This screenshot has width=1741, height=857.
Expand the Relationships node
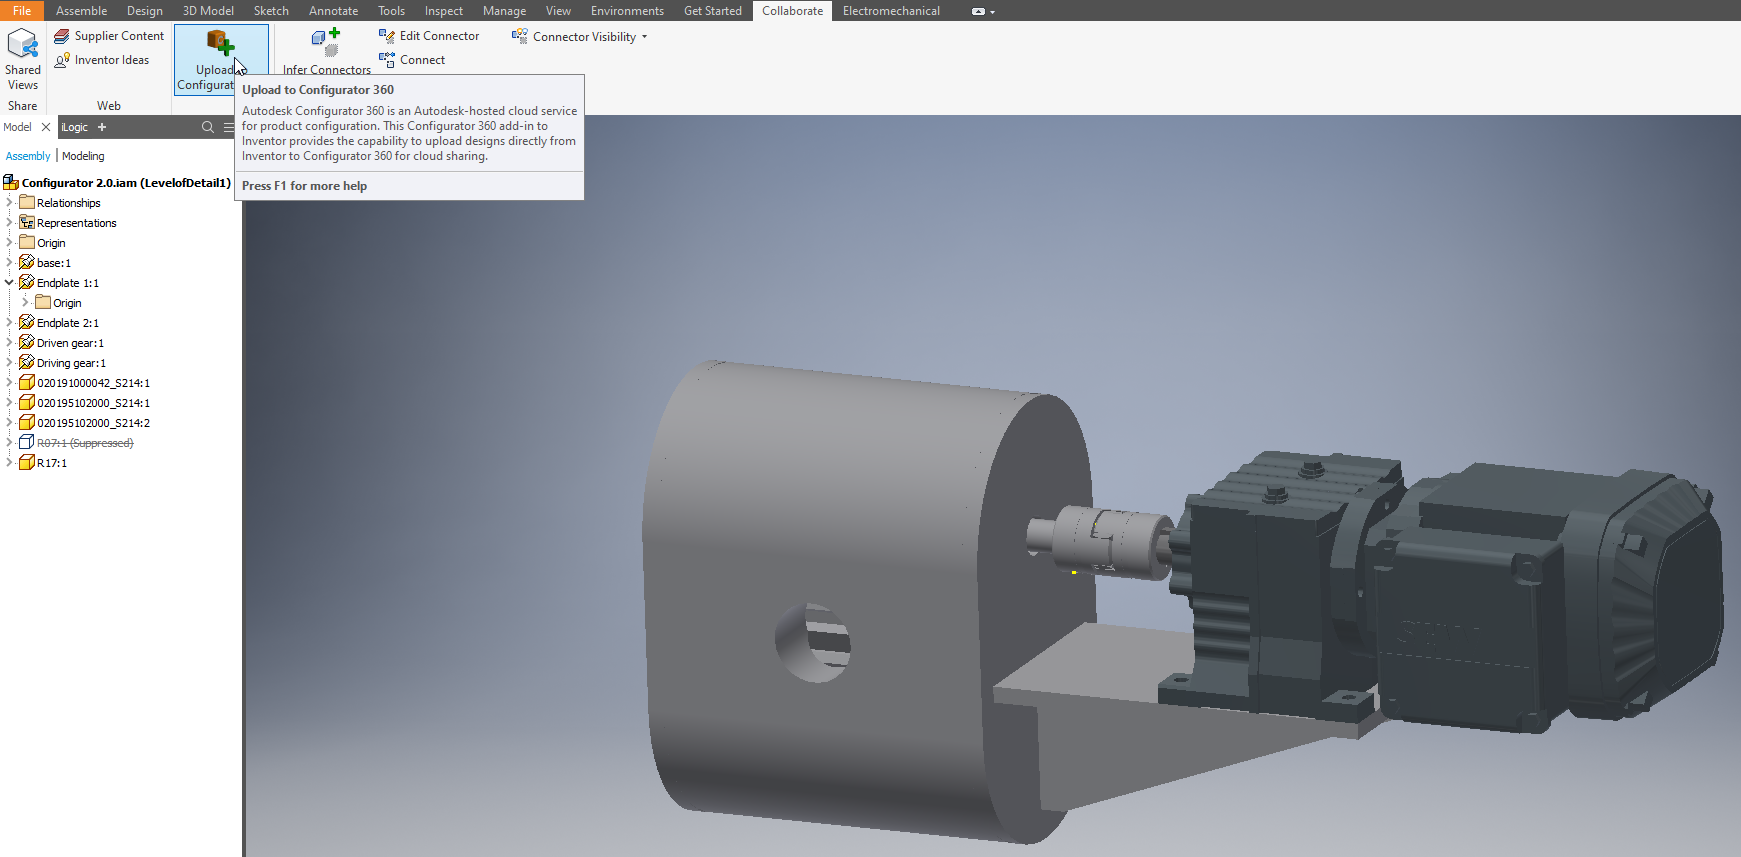pyautogui.click(x=9, y=202)
